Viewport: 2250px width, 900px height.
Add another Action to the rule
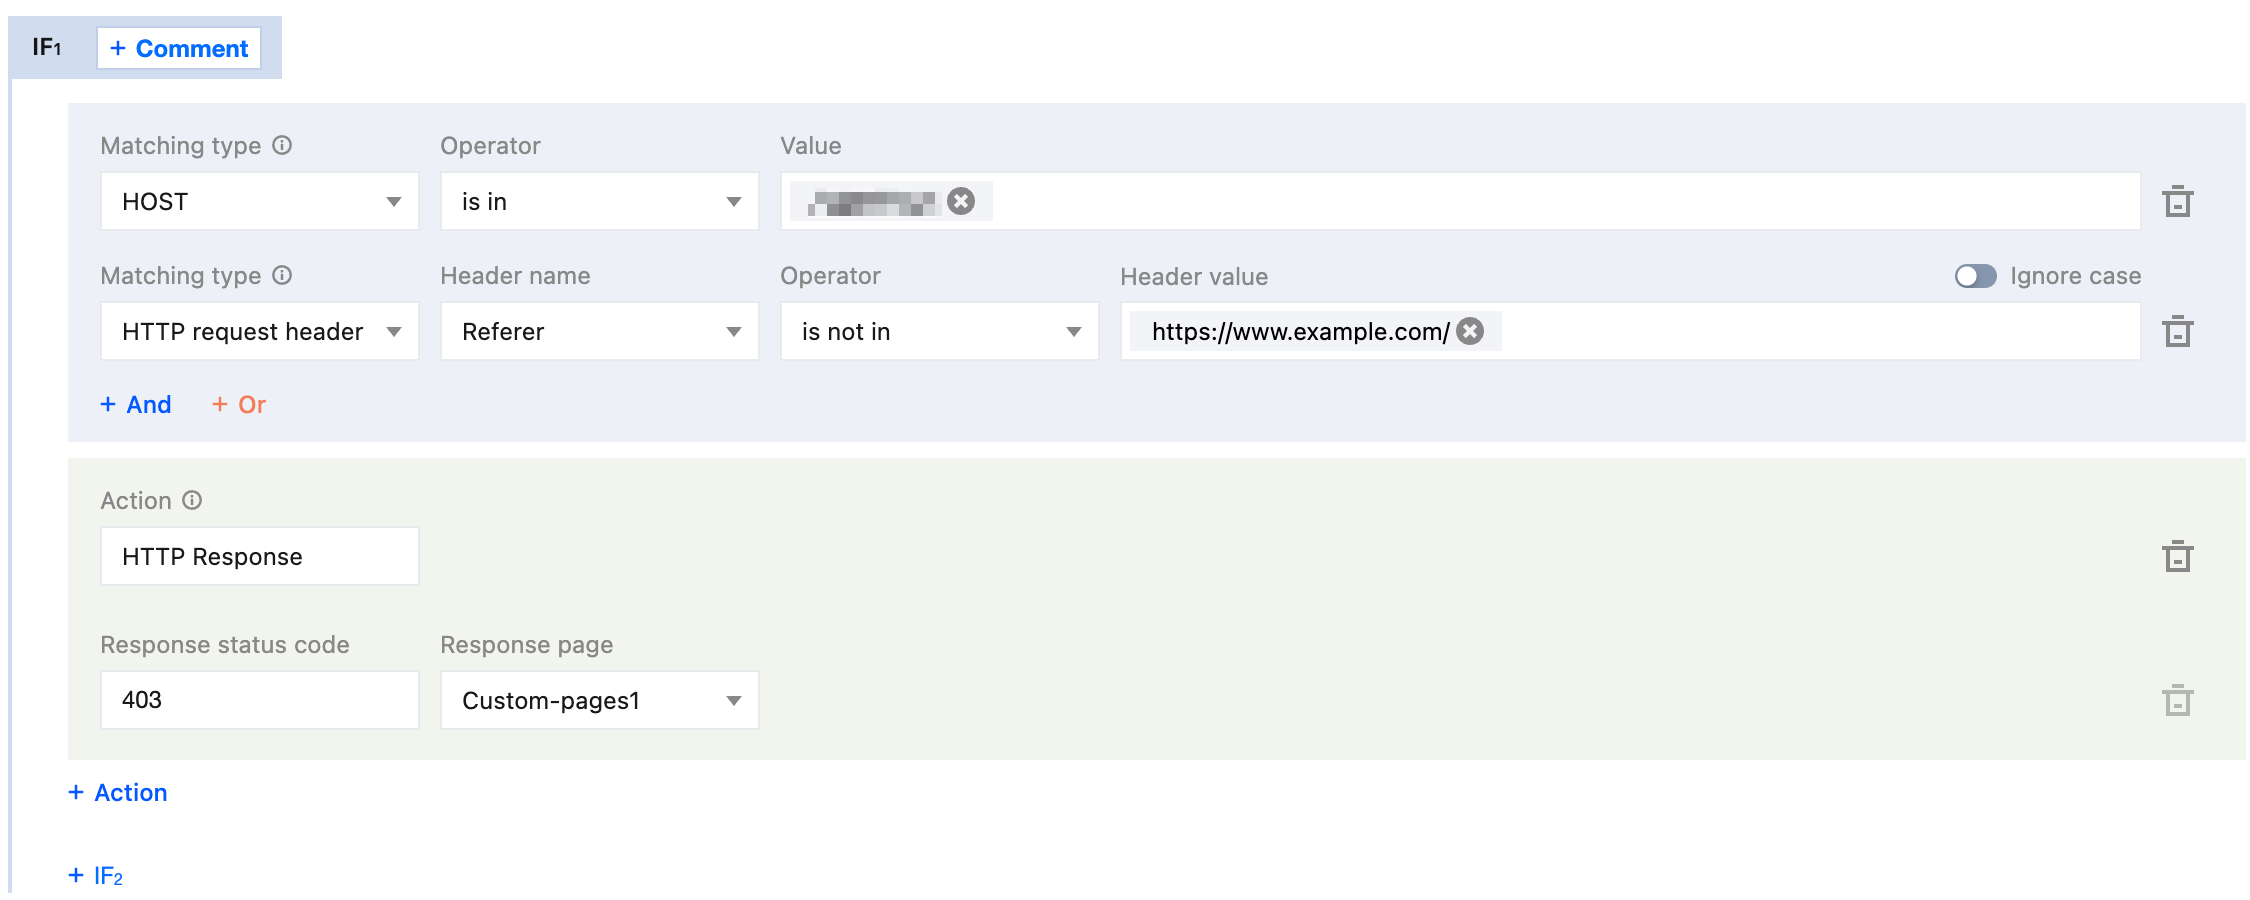[x=118, y=793]
